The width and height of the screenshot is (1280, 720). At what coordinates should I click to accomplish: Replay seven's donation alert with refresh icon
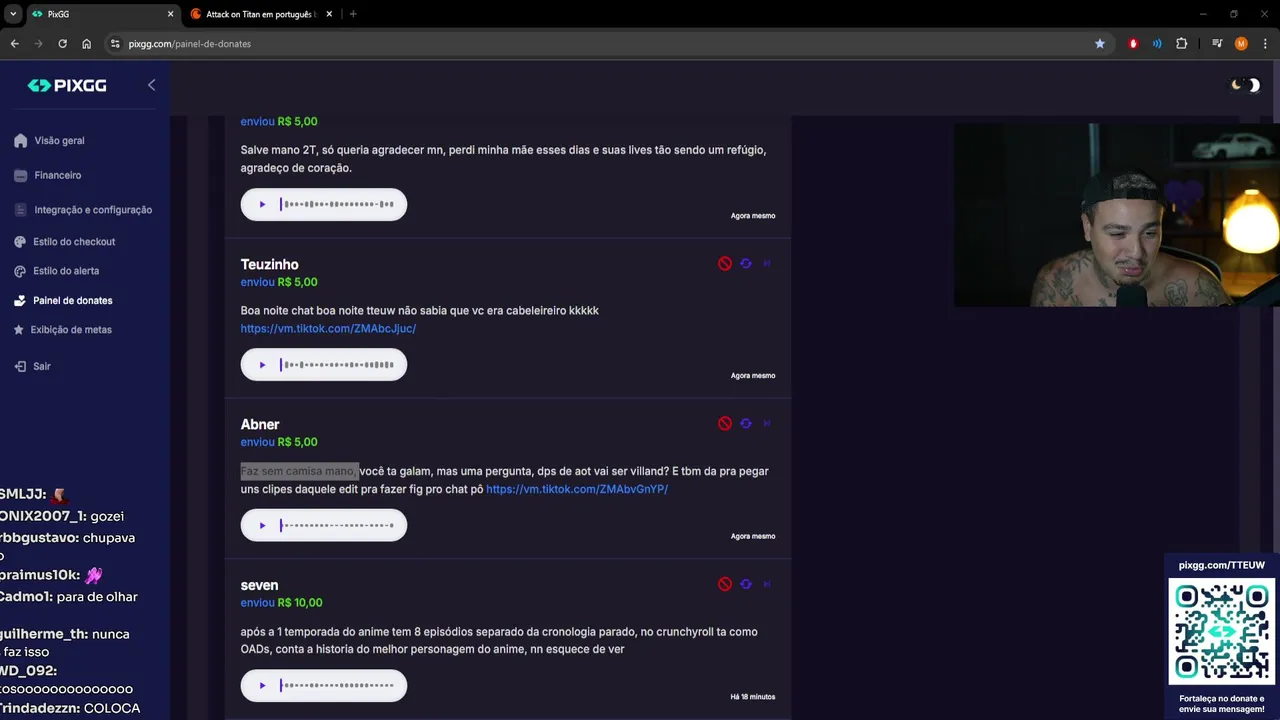pyautogui.click(x=746, y=584)
